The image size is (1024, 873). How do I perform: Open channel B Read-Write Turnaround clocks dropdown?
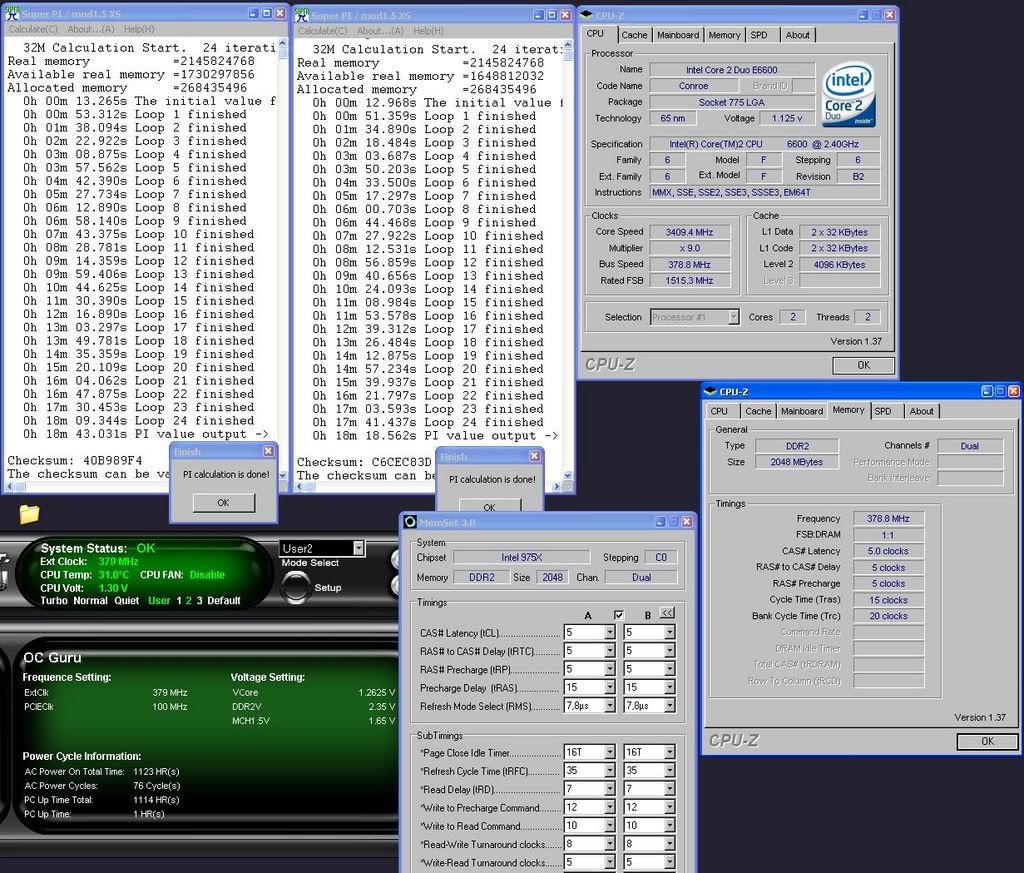[x=669, y=844]
